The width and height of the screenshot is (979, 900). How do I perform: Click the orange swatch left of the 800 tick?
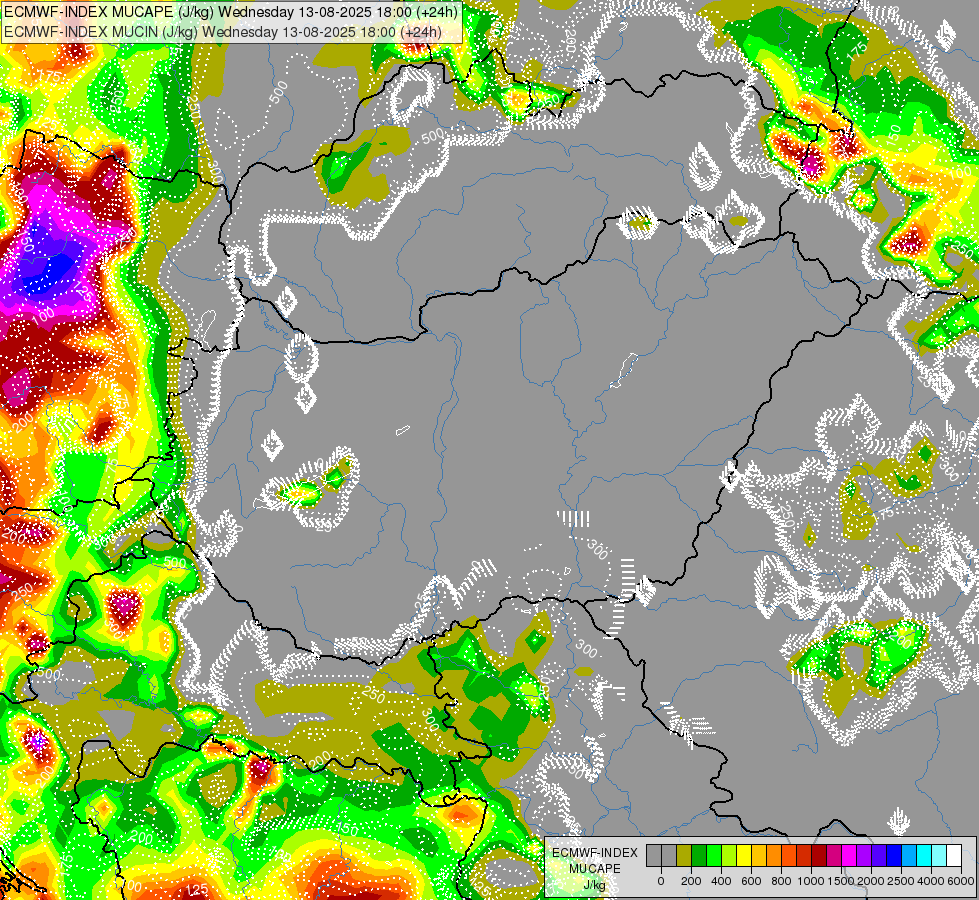[774, 855]
